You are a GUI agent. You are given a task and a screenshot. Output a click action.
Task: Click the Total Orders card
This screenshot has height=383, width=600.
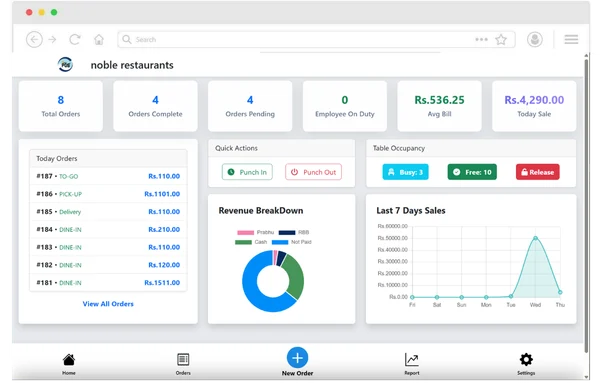[x=61, y=106]
